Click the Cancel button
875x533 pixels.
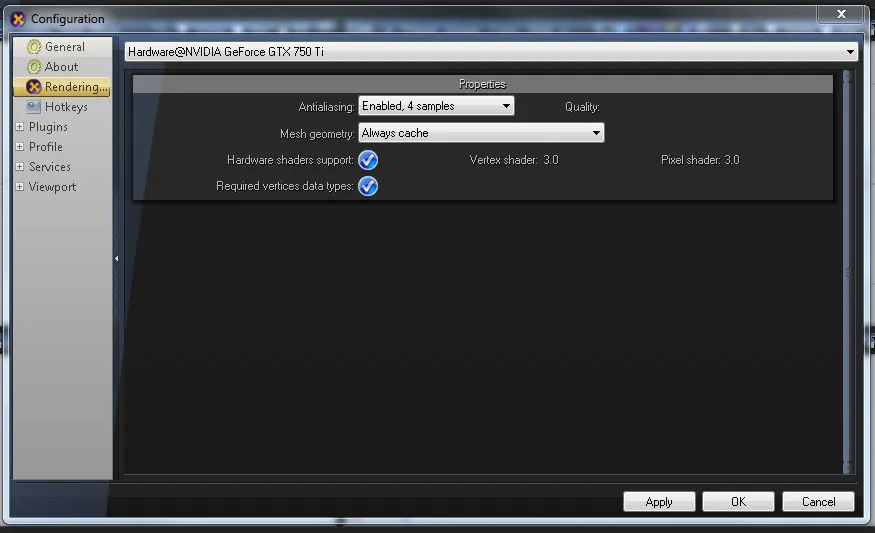pyautogui.click(x=818, y=501)
